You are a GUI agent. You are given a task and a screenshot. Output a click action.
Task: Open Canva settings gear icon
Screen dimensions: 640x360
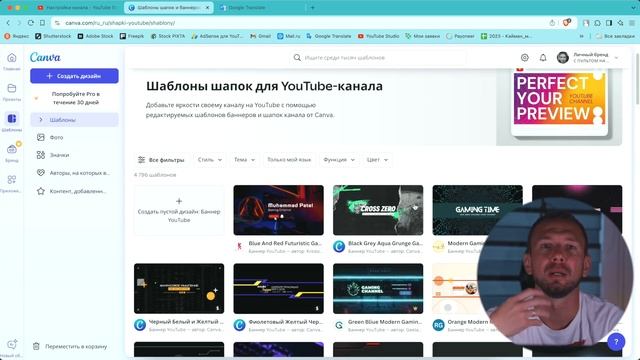(524, 58)
